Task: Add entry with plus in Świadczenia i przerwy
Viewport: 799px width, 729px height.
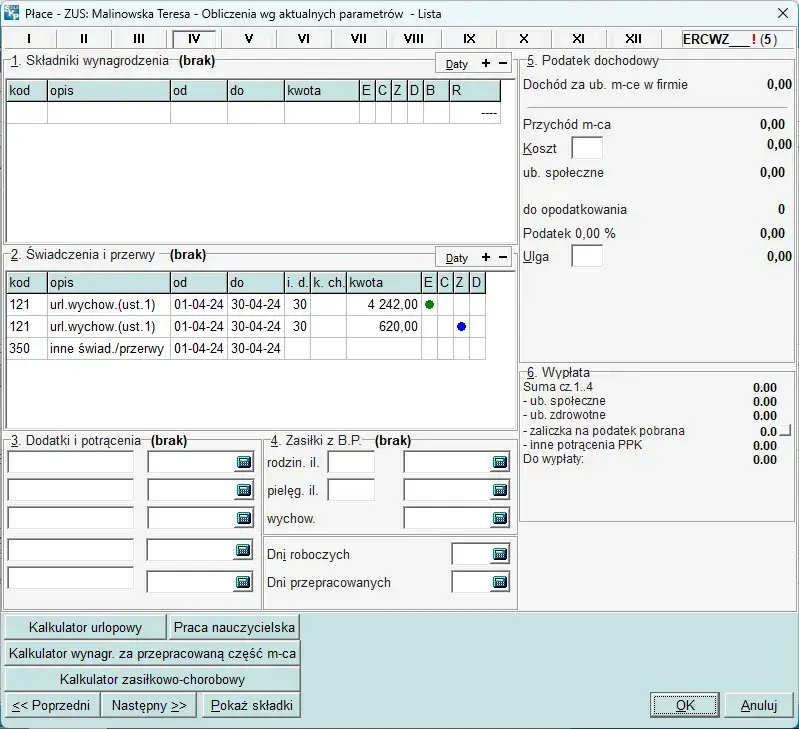Action: (486, 258)
